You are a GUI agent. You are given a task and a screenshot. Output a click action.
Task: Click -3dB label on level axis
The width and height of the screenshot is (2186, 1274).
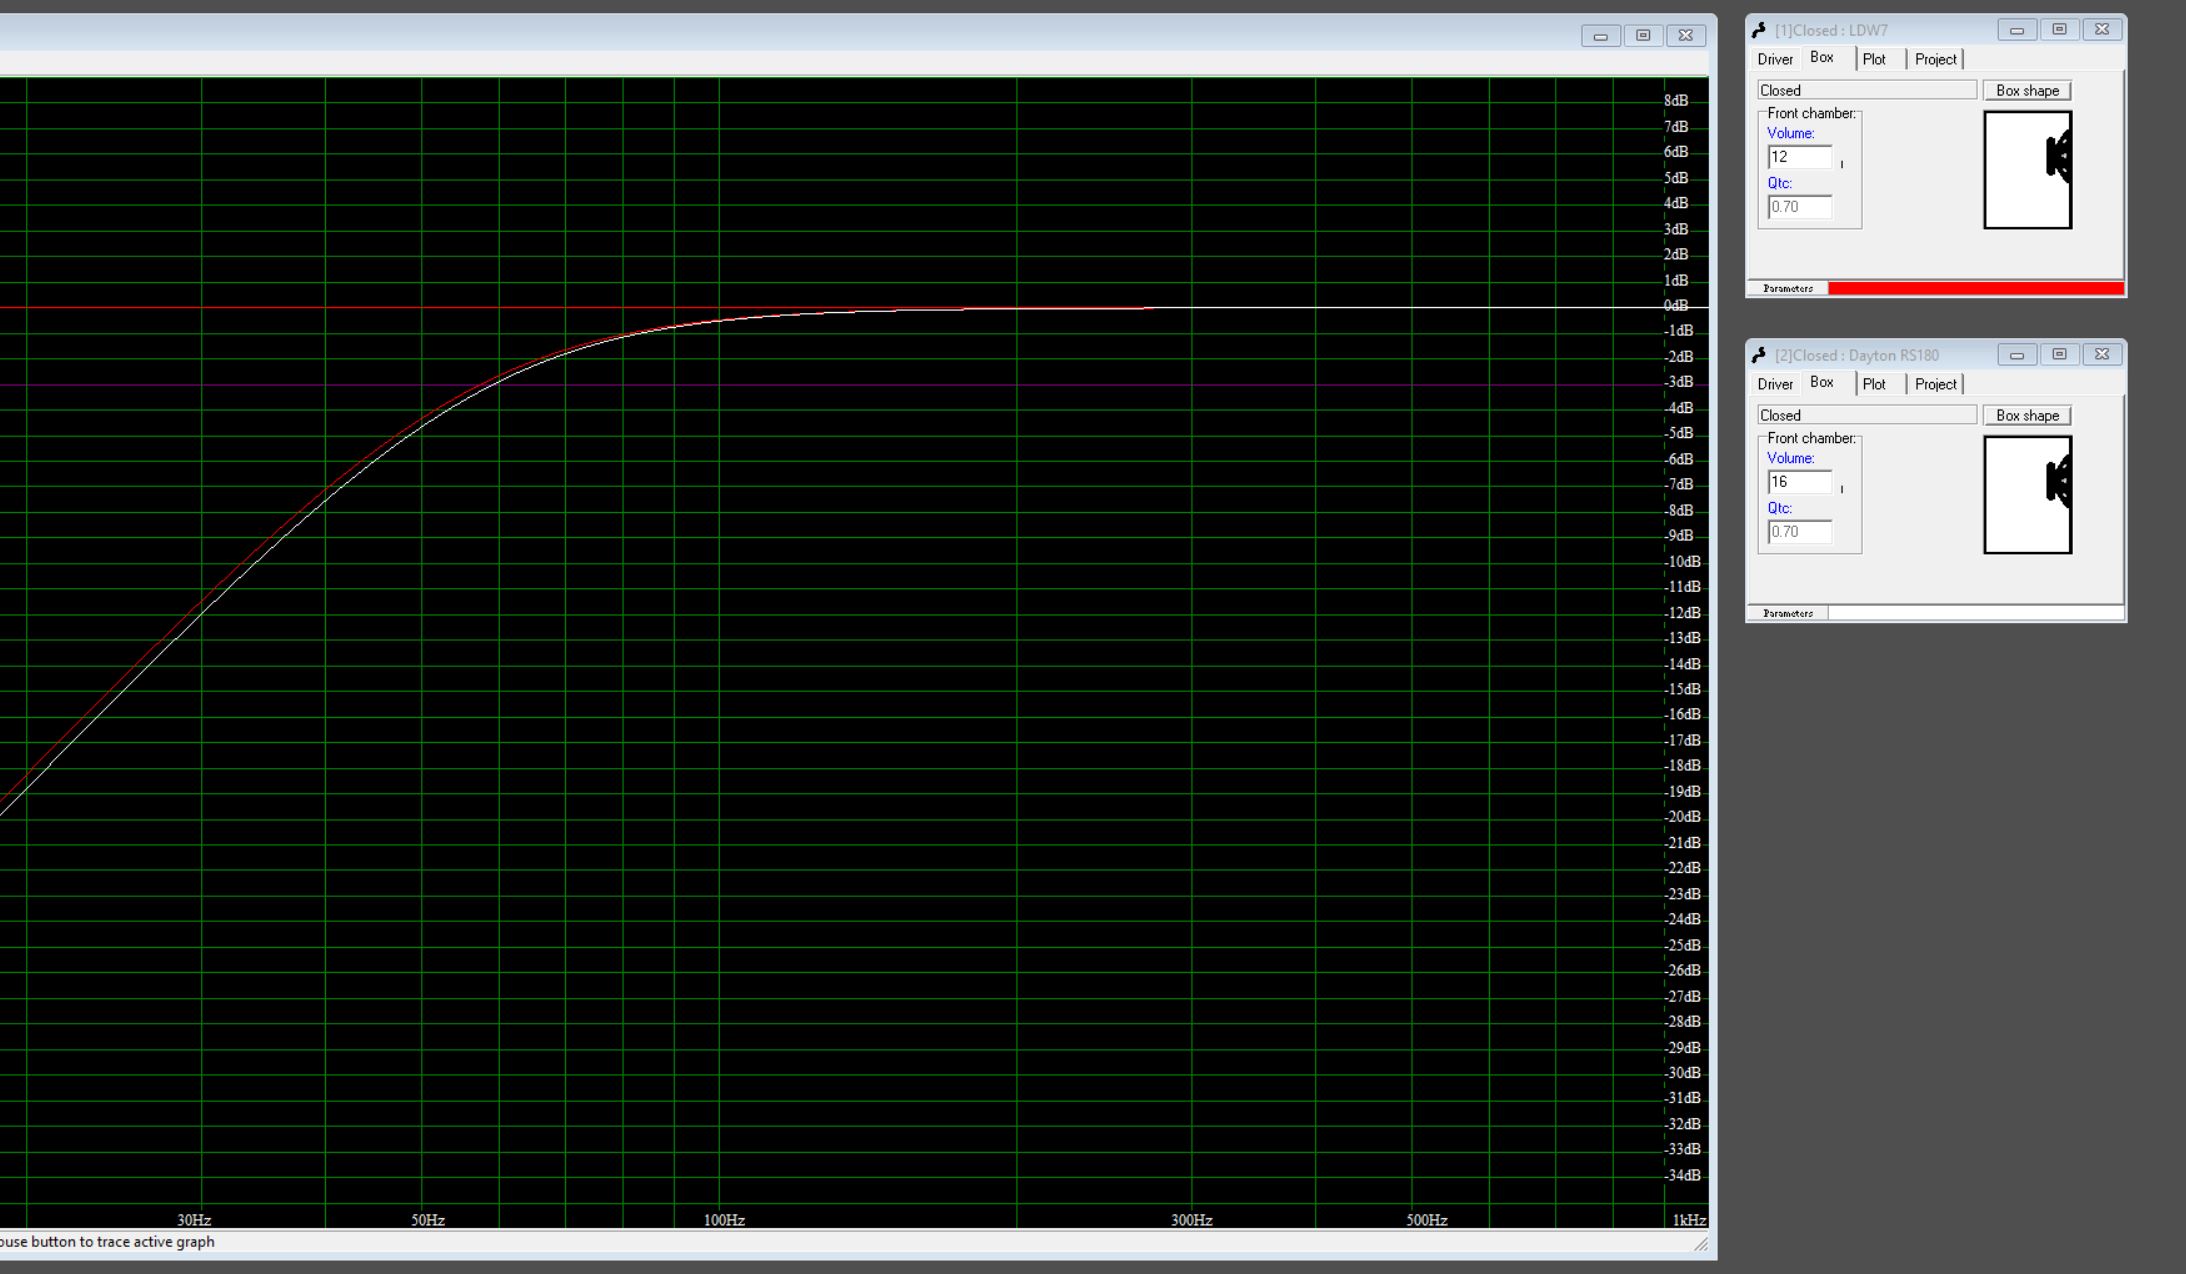click(1679, 382)
